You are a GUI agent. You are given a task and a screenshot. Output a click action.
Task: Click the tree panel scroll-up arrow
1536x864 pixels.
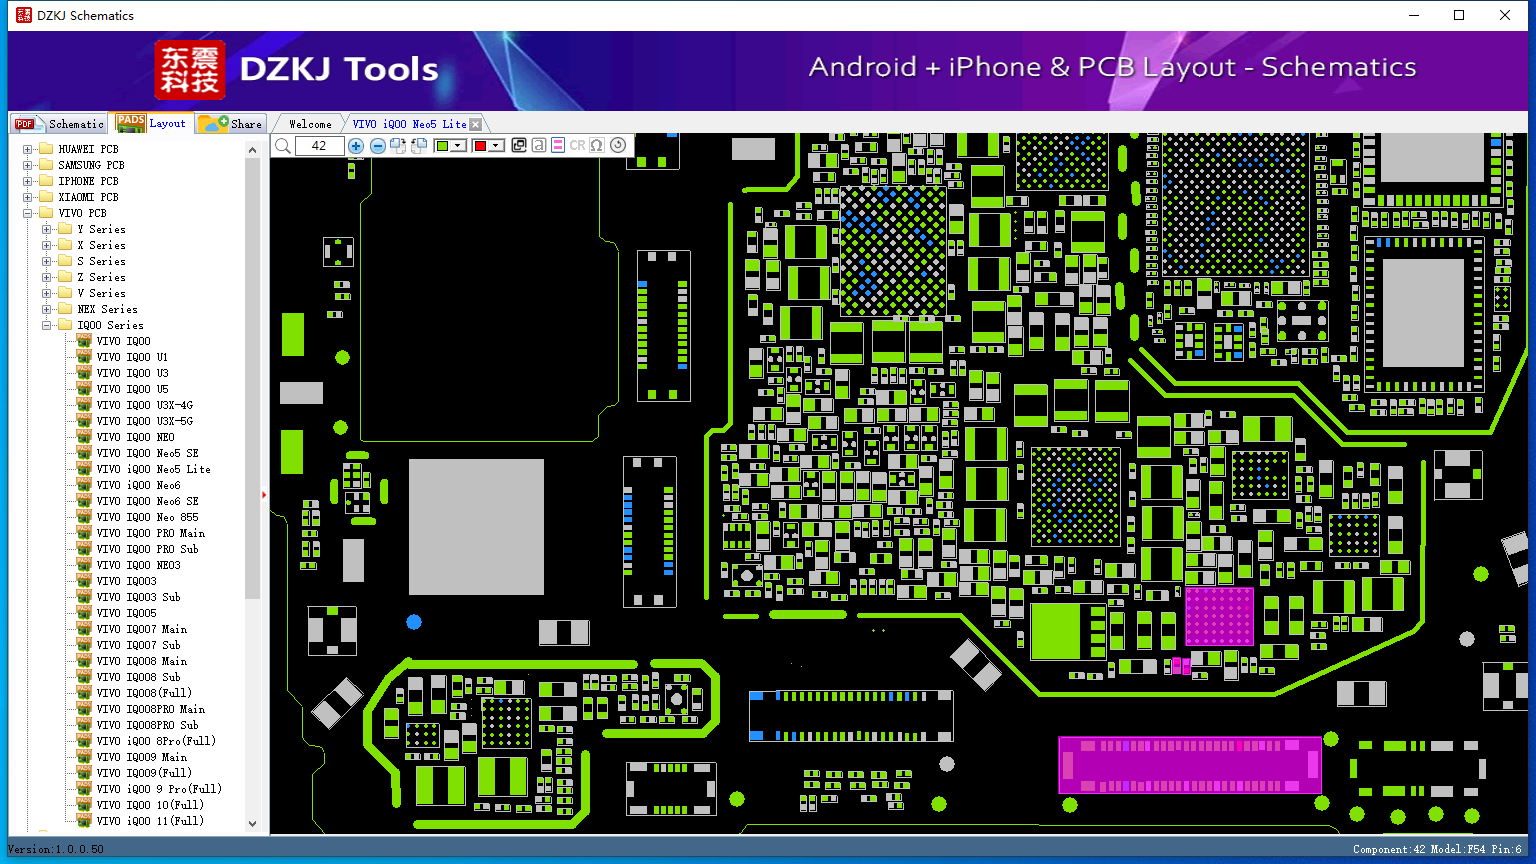252,149
